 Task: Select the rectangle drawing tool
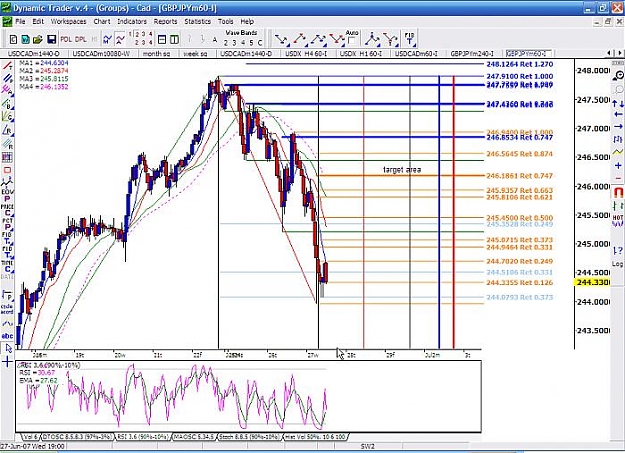point(7,170)
